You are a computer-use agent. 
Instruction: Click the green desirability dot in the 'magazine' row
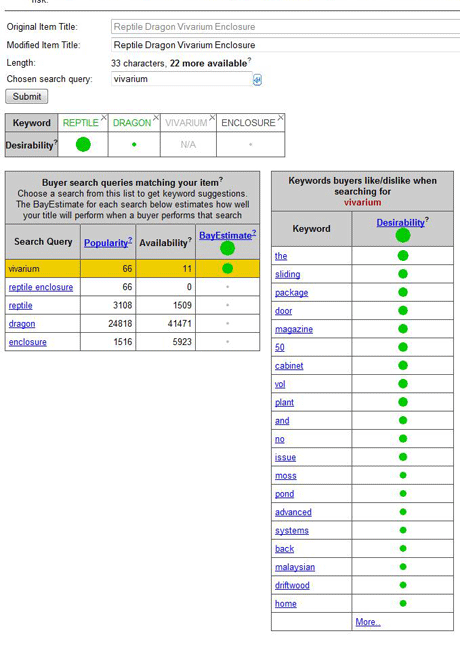[403, 329]
